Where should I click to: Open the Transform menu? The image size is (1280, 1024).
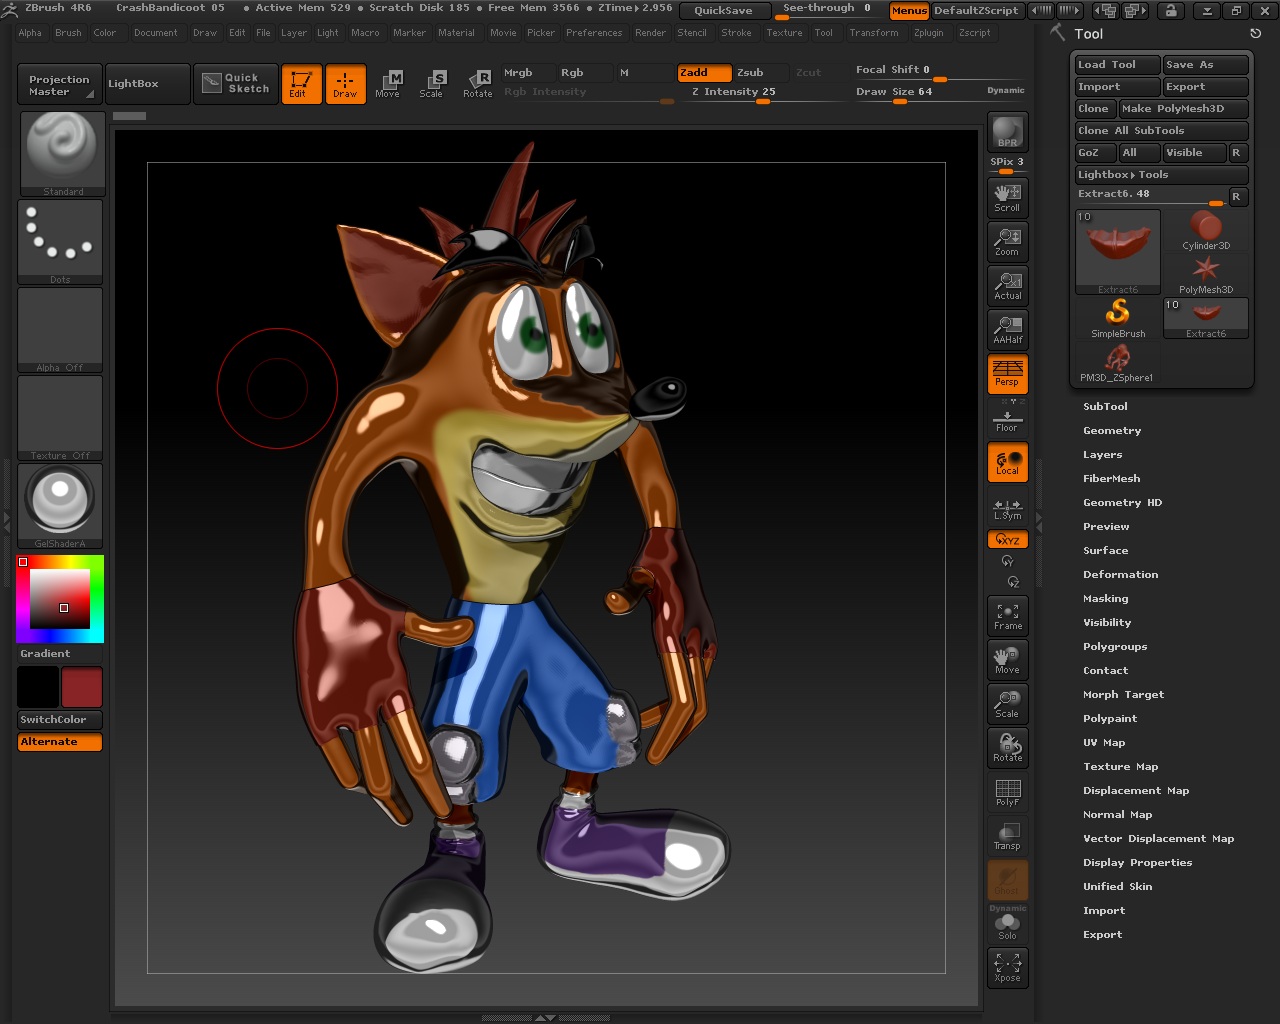tap(873, 33)
